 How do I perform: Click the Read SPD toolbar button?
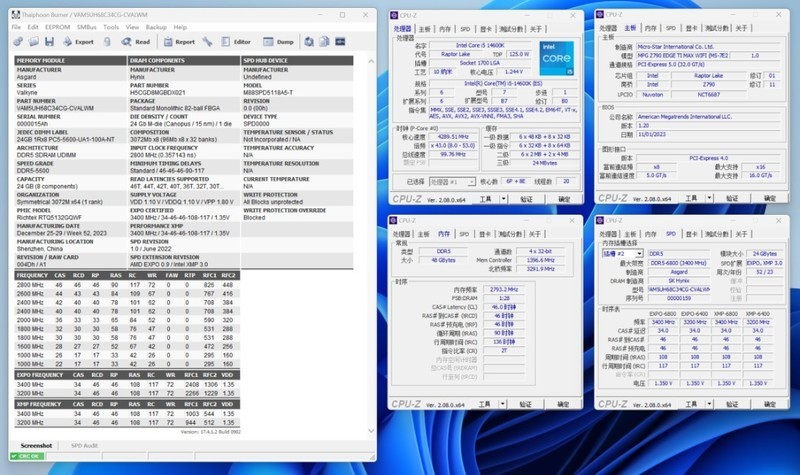pos(136,42)
